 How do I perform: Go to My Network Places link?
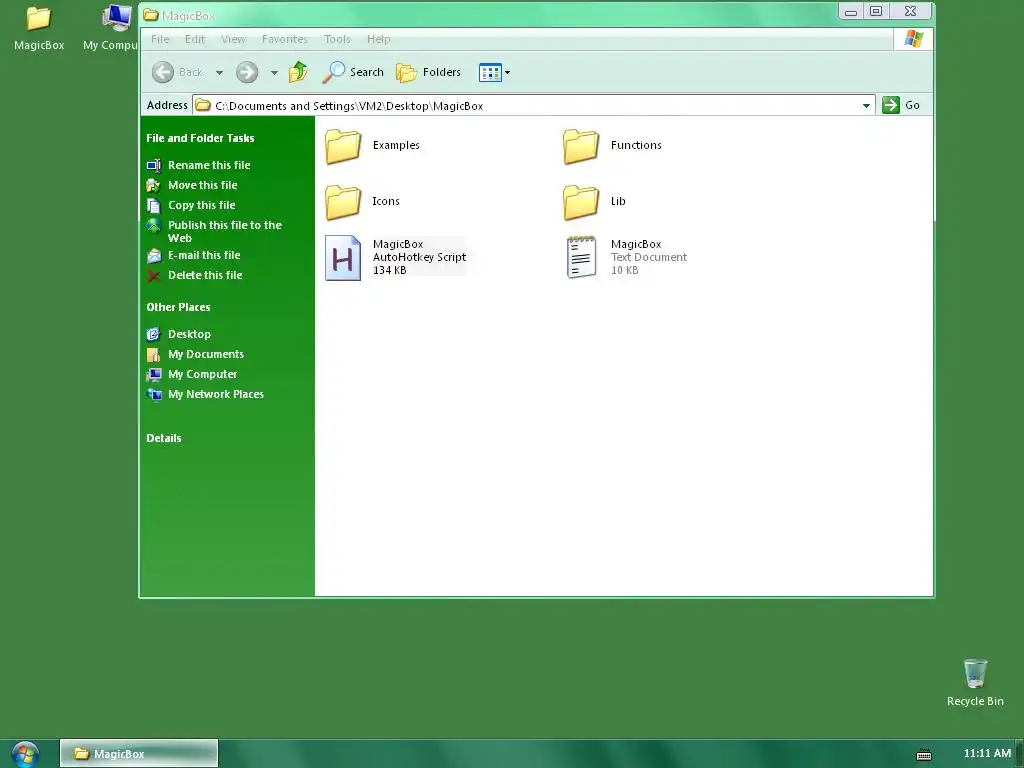click(216, 394)
